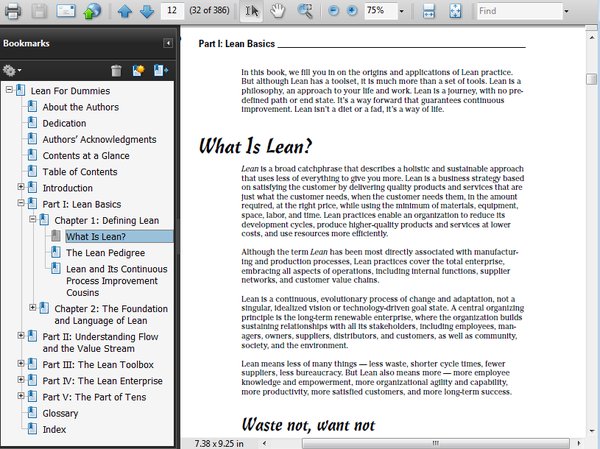The image size is (600, 449).
Task: Select the Marquee Zoom magnifier tool
Action: (x=305, y=11)
